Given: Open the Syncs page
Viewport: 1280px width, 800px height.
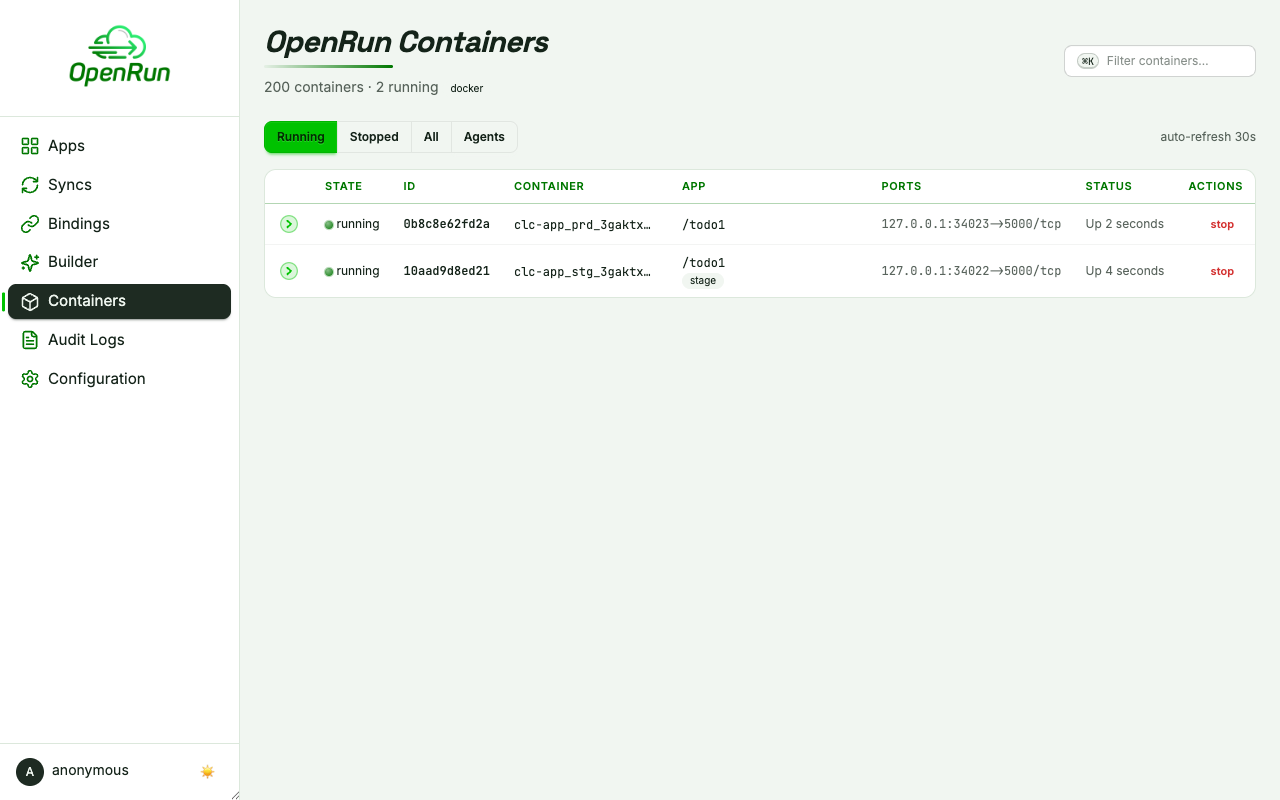Looking at the screenshot, I should point(119,185).
